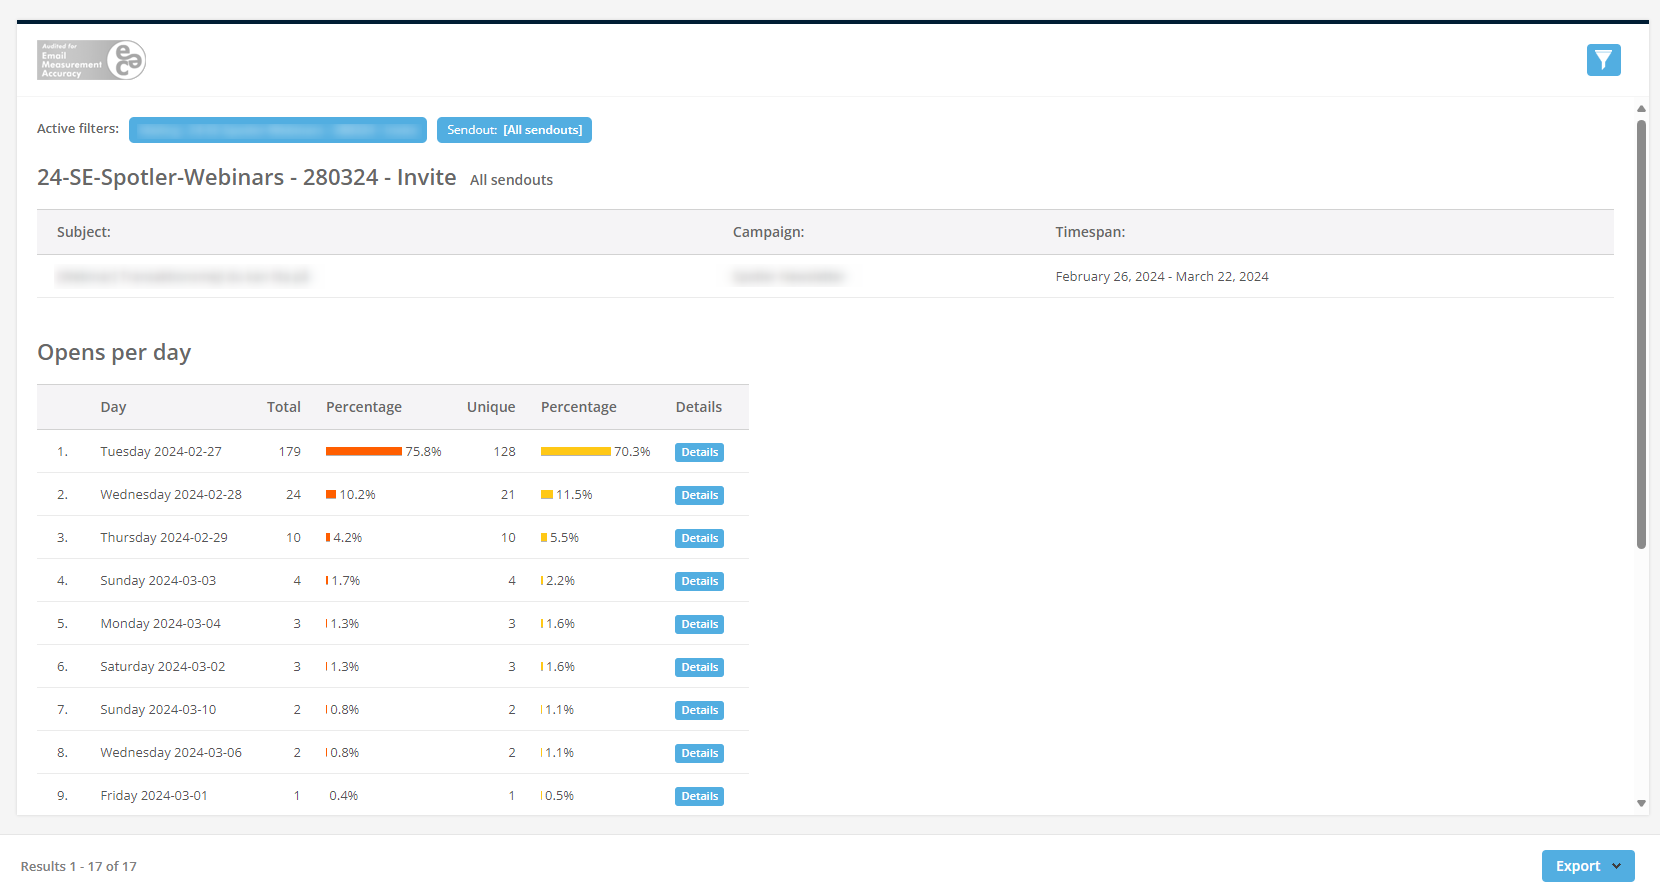Open the Export dropdown menu
Screen dimensions: 1660x893
[1587, 866]
